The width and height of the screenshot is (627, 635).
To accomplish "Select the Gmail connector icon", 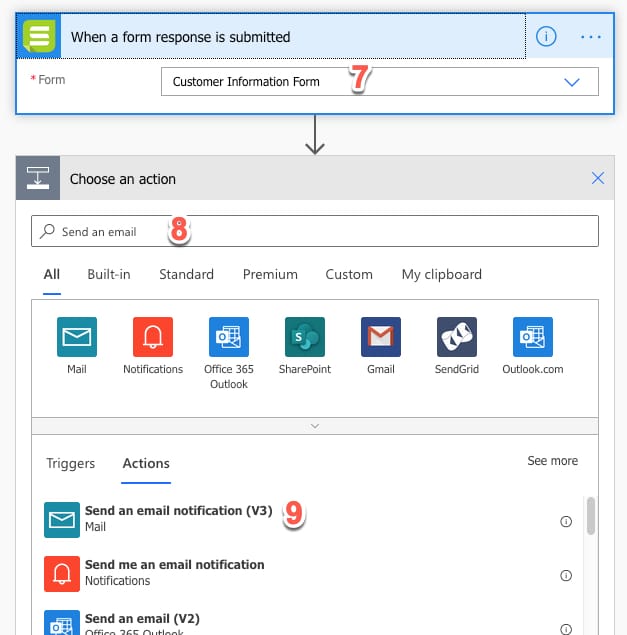I will tap(381, 337).
